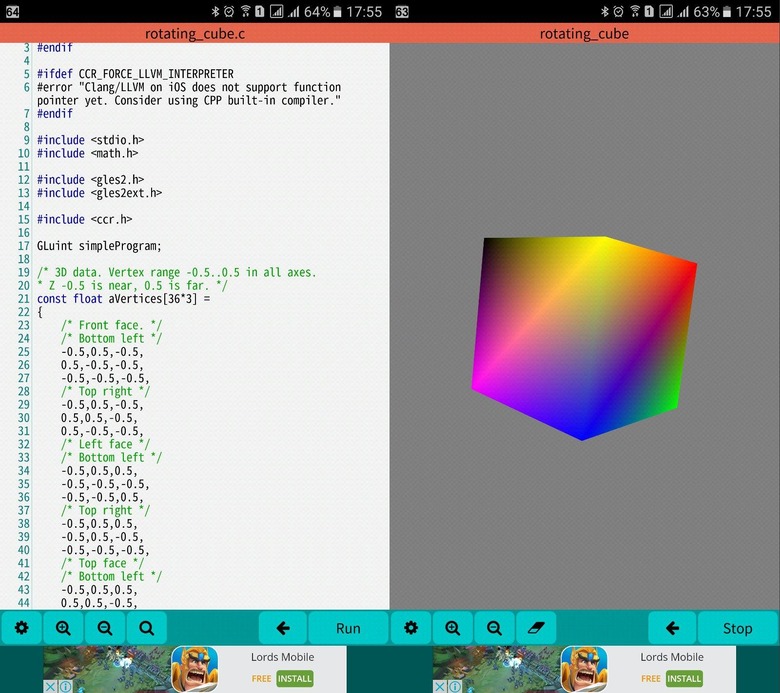Go back using the arrow next to Stop

tap(672, 628)
